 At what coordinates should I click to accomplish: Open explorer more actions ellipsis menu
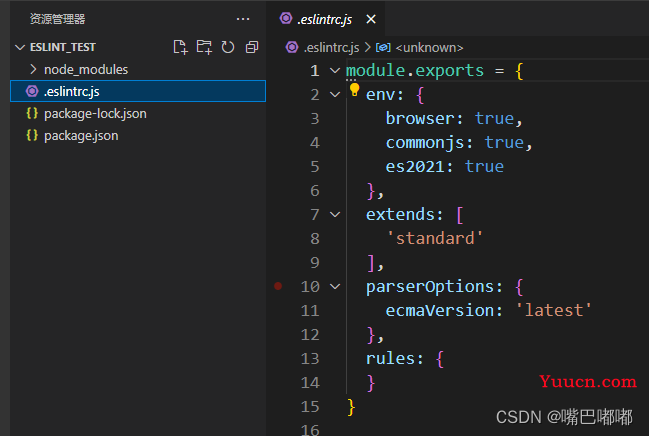(x=243, y=19)
